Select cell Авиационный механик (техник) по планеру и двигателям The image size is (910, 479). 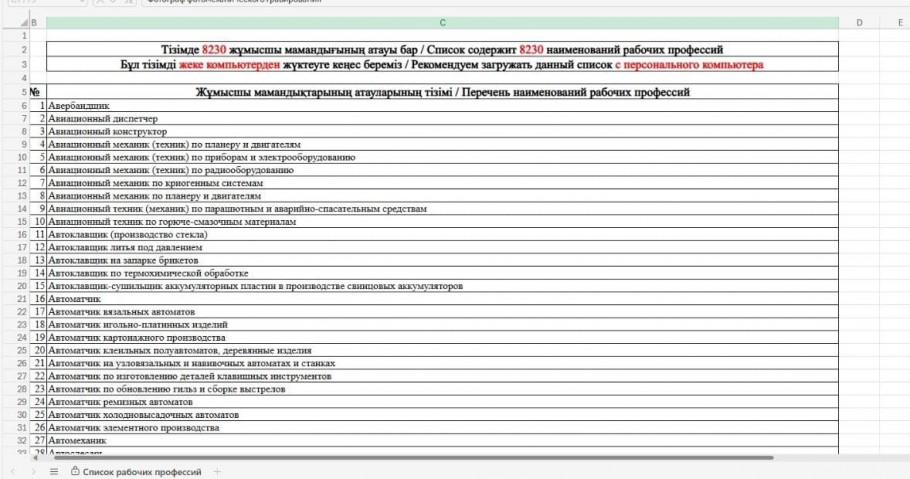pos(442,144)
